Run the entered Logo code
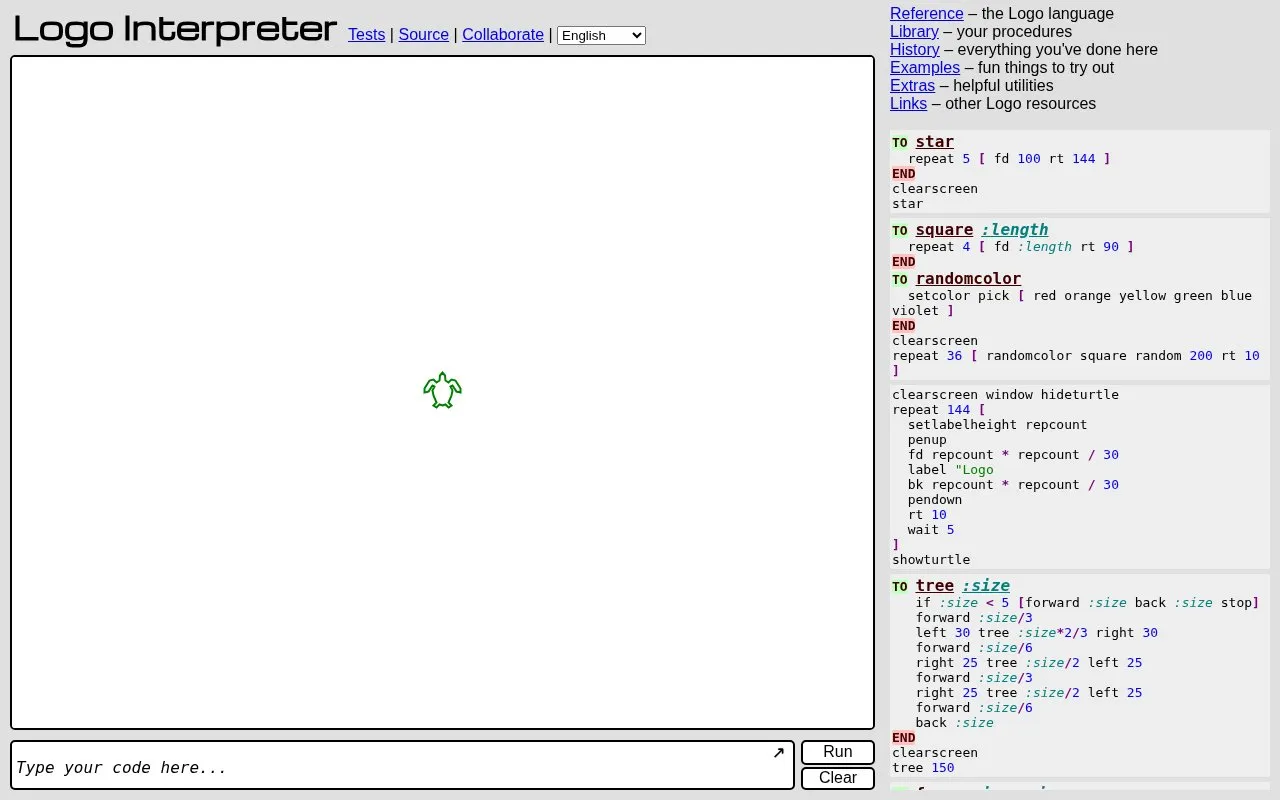 click(x=838, y=752)
